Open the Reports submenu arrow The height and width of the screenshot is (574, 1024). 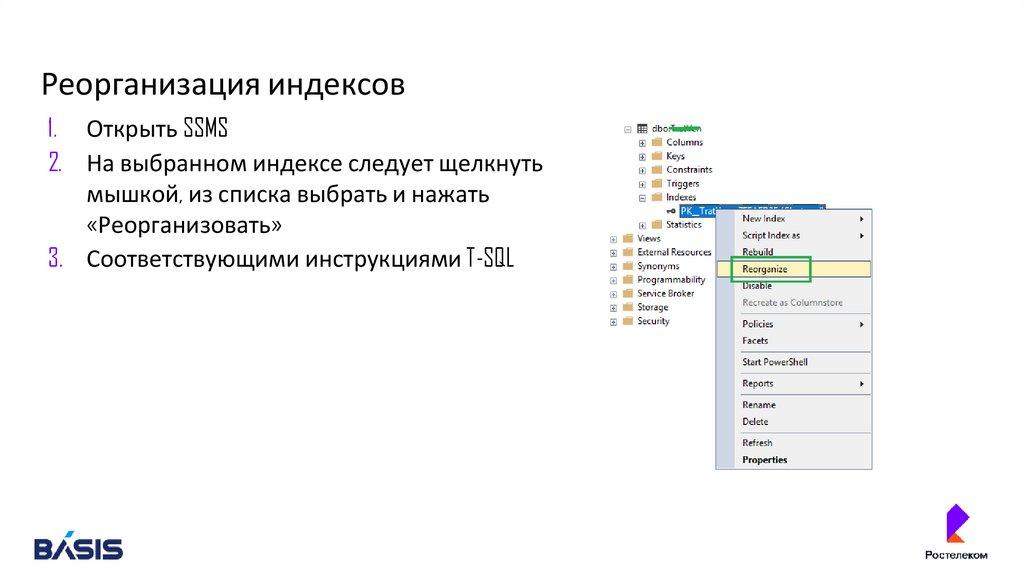[x=861, y=384]
